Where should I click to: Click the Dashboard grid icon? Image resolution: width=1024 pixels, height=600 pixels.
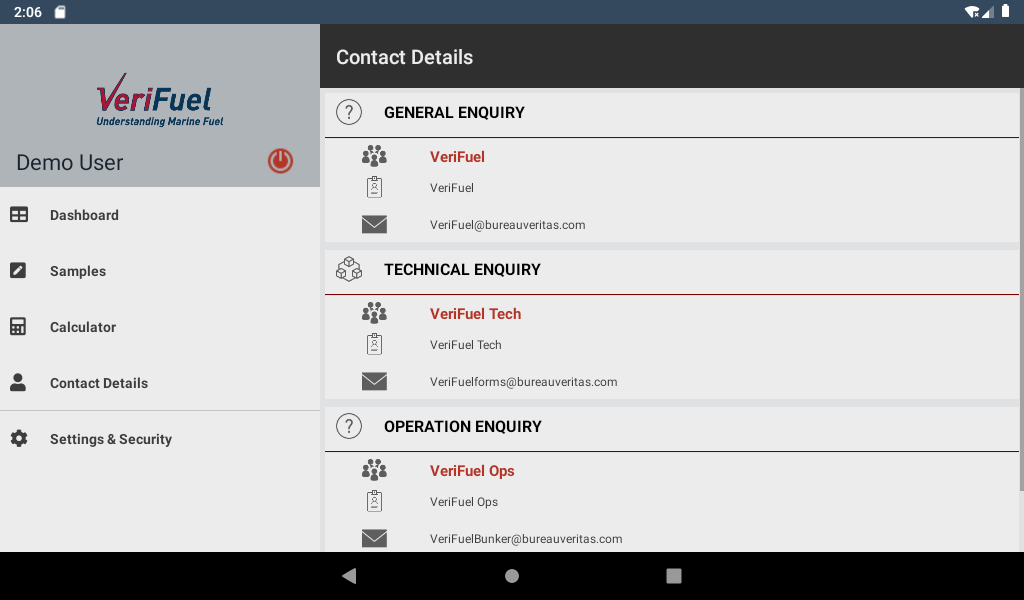pyautogui.click(x=19, y=214)
